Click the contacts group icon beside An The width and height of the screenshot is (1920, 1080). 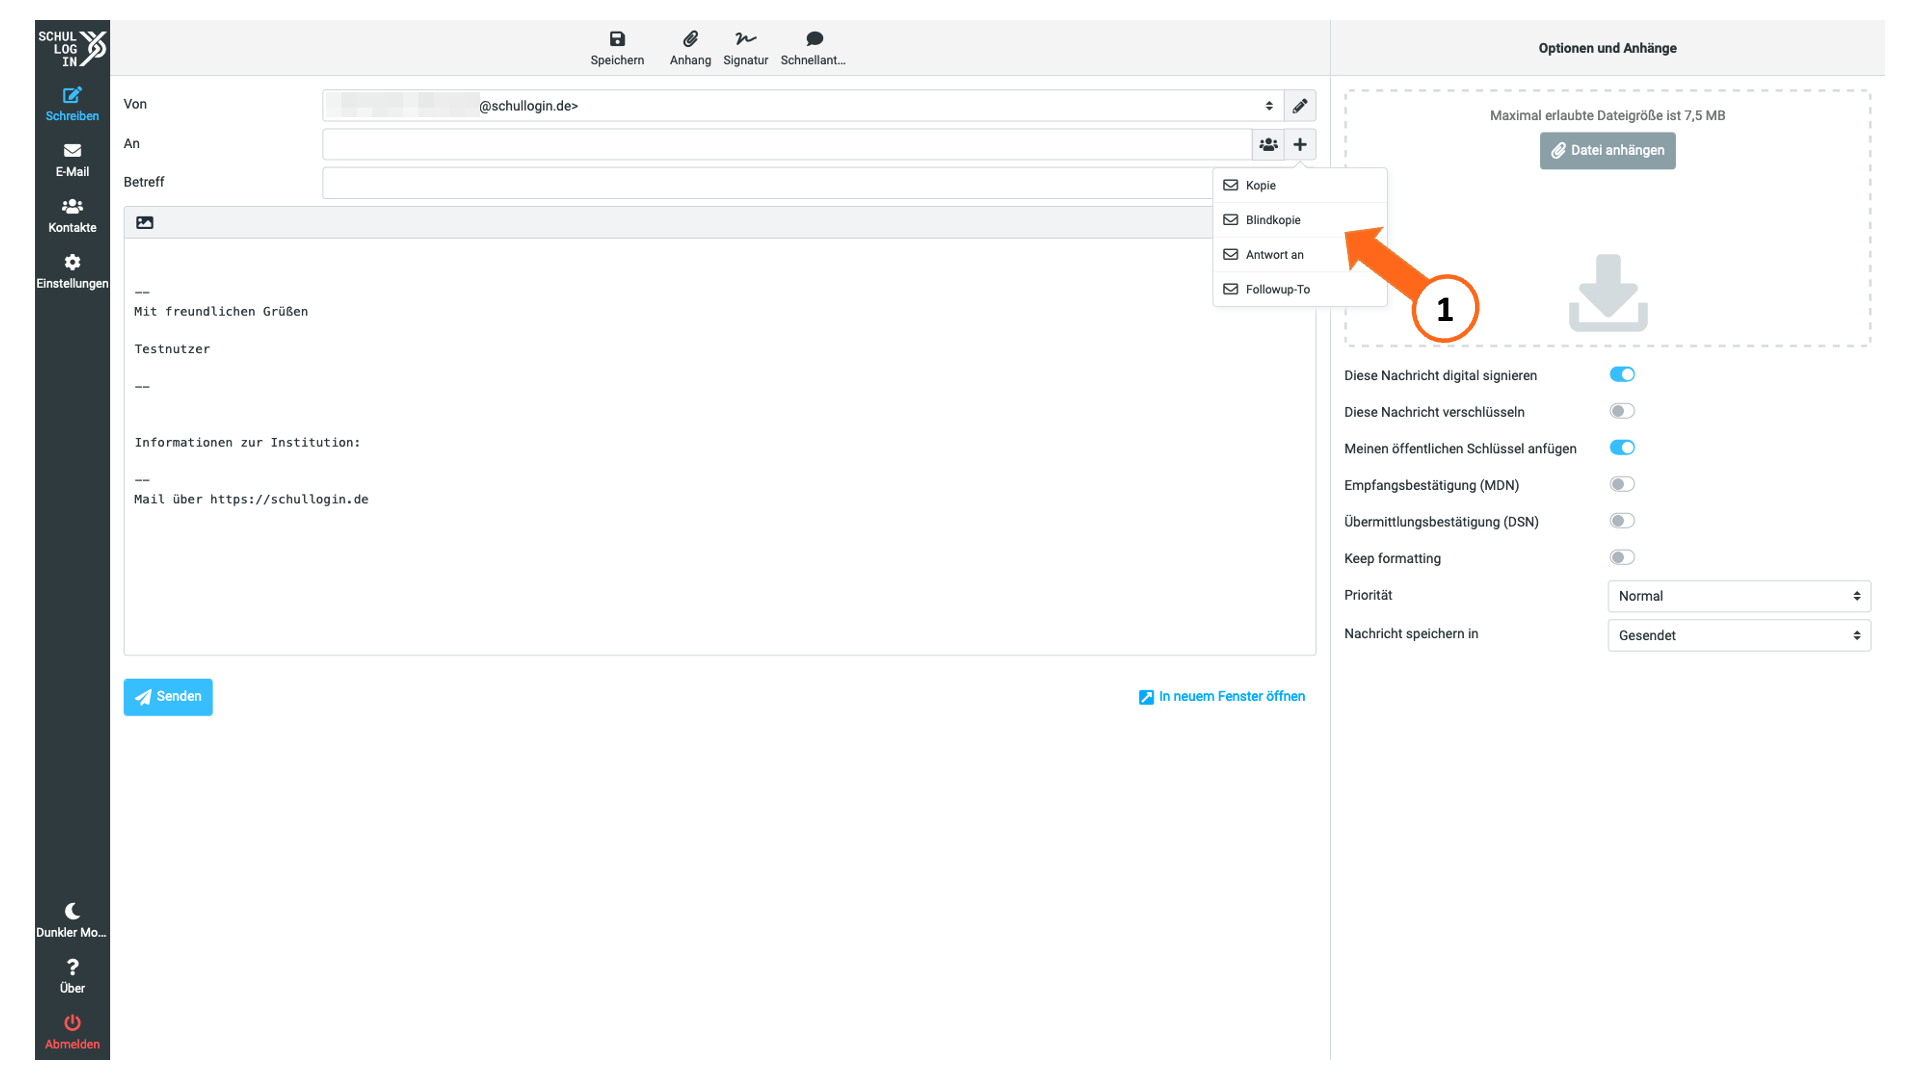click(x=1268, y=145)
